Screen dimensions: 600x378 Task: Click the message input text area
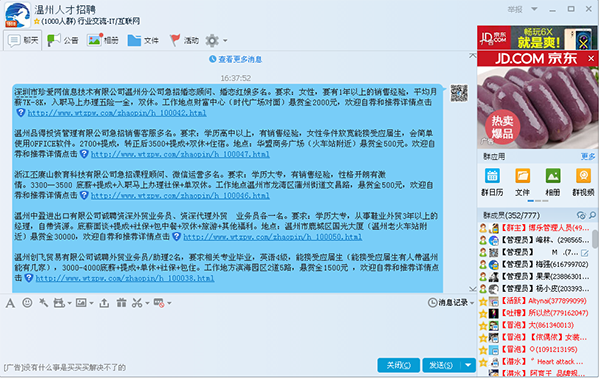[237, 333]
